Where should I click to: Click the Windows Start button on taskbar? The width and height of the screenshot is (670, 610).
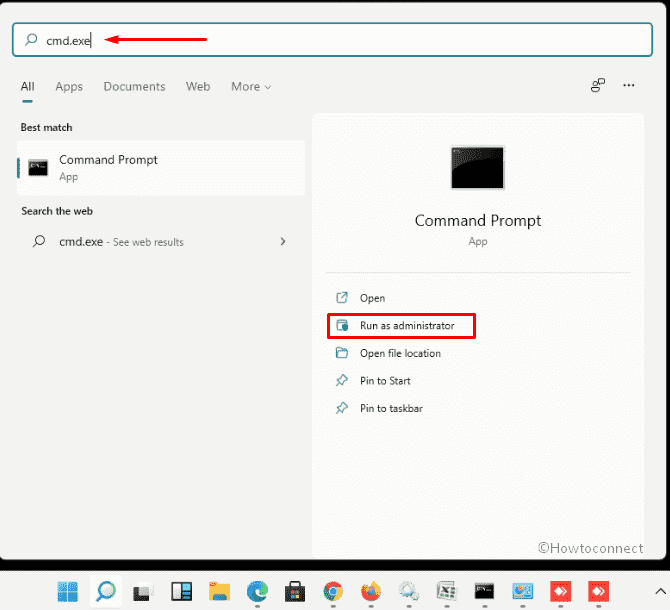click(x=68, y=592)
